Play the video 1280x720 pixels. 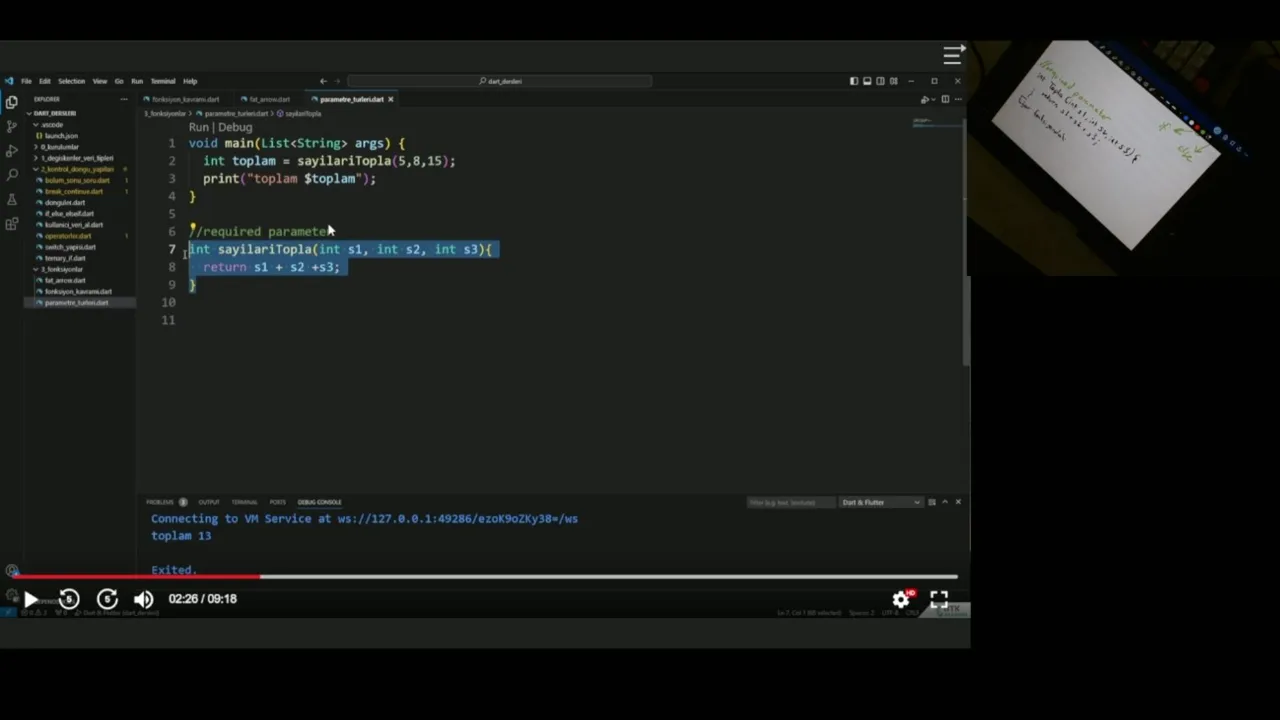[31, 599]
